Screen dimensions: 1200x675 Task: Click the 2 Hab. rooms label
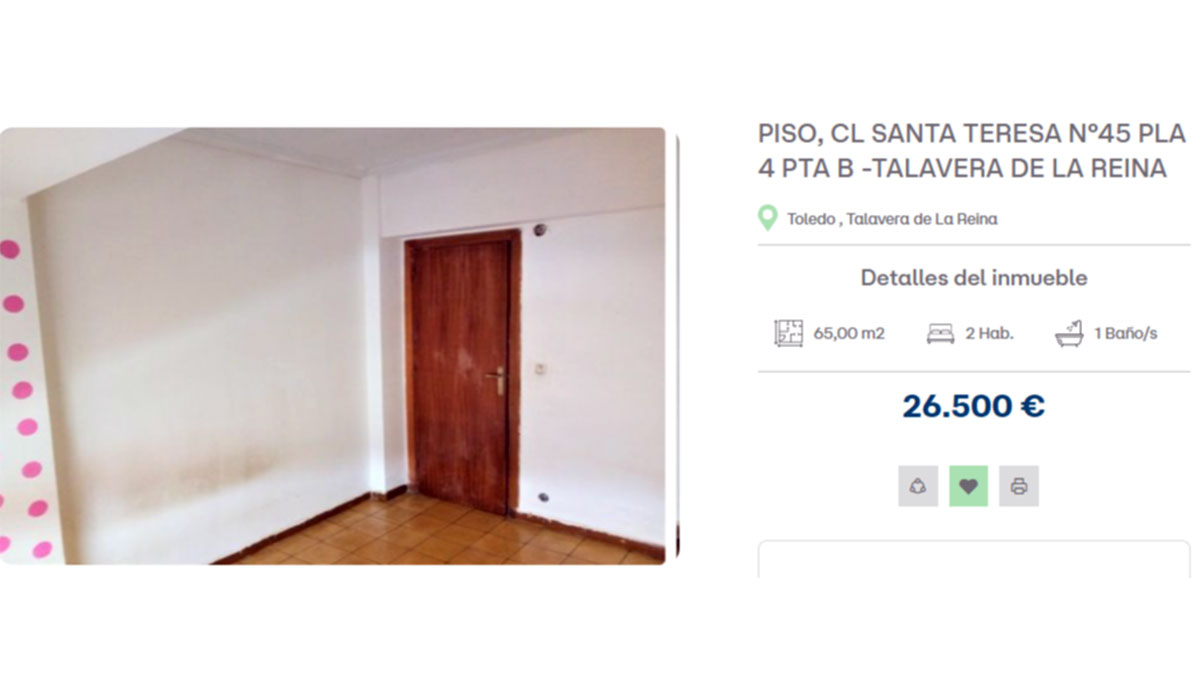[x=989, y=334]
